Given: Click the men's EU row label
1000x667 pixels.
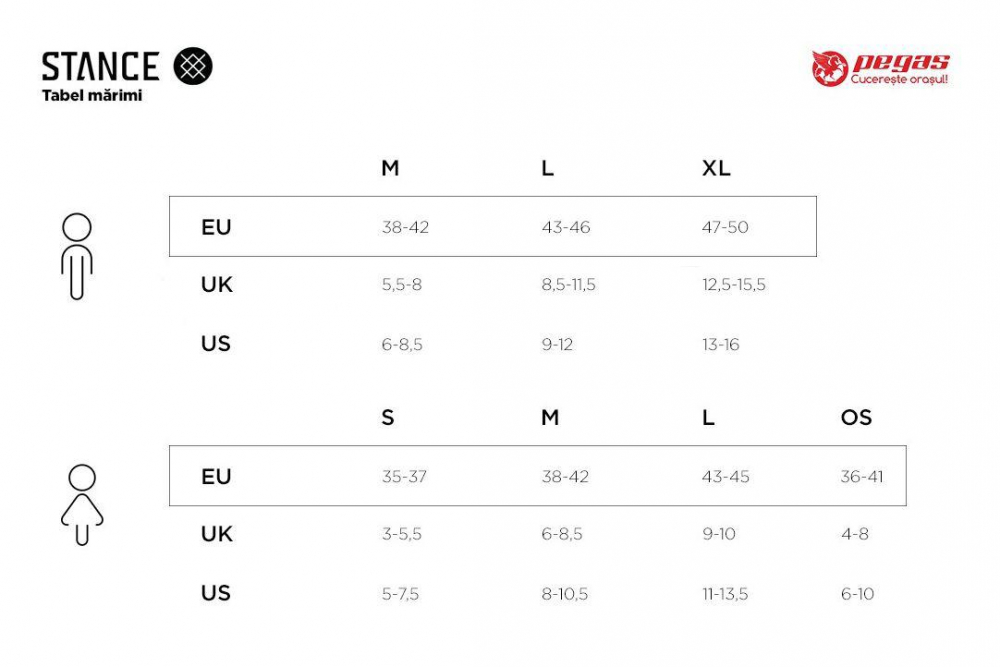Looking at the screenshot, I should pos(216,227).
